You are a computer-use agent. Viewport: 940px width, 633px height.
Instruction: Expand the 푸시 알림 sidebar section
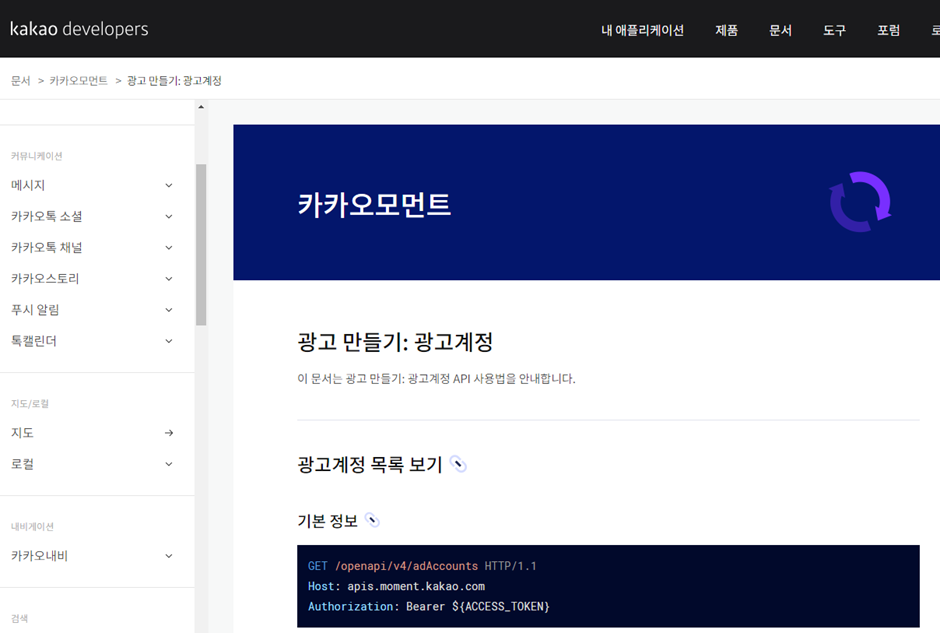168,309
